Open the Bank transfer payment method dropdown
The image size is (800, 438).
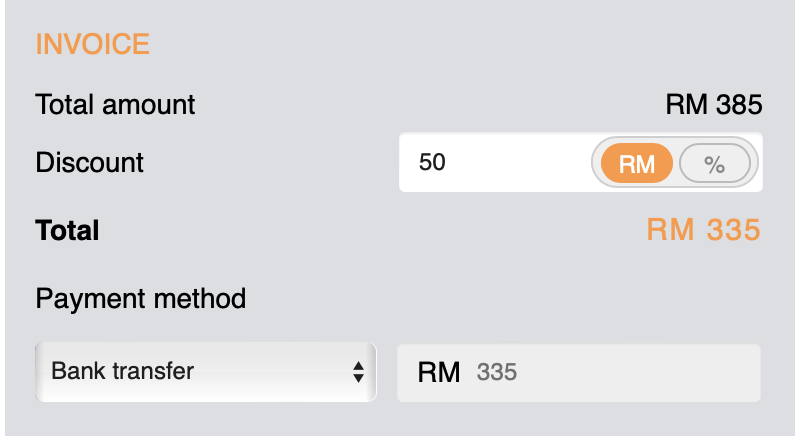pyautogui.click(x=205, y=372)
